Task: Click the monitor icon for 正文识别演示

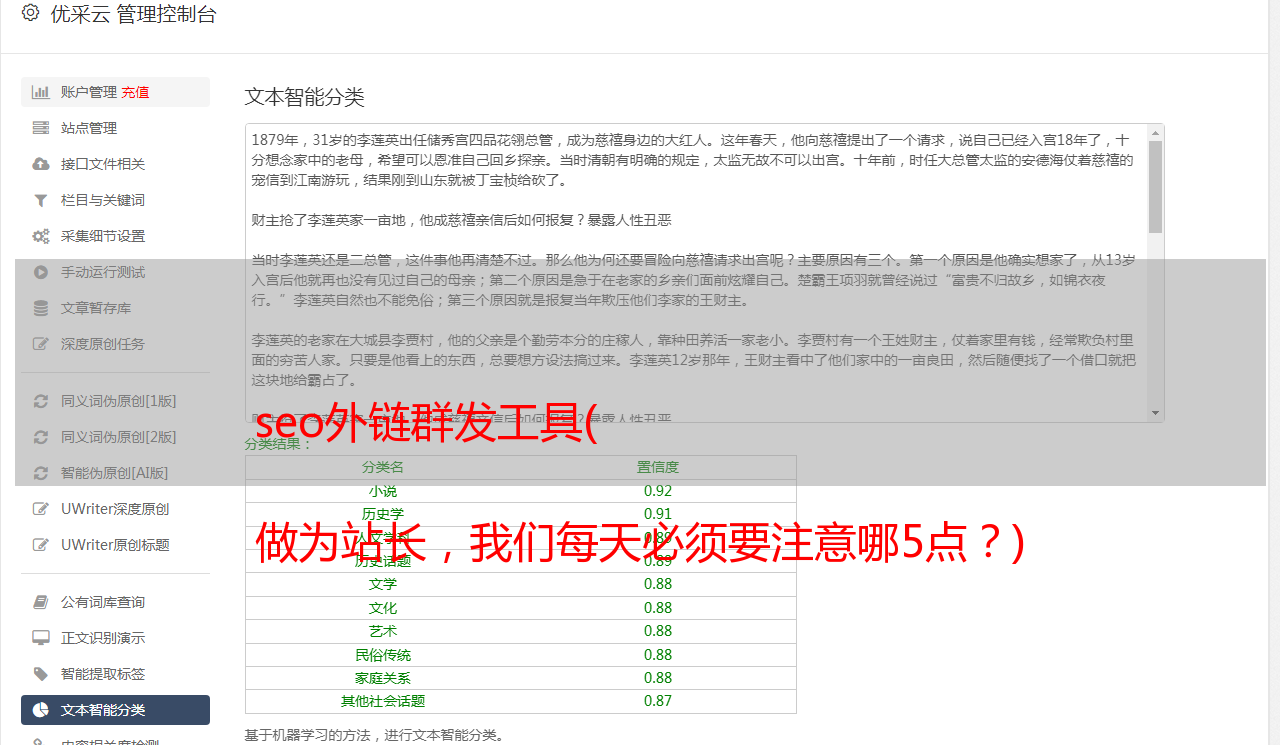Action: [41, 638]
